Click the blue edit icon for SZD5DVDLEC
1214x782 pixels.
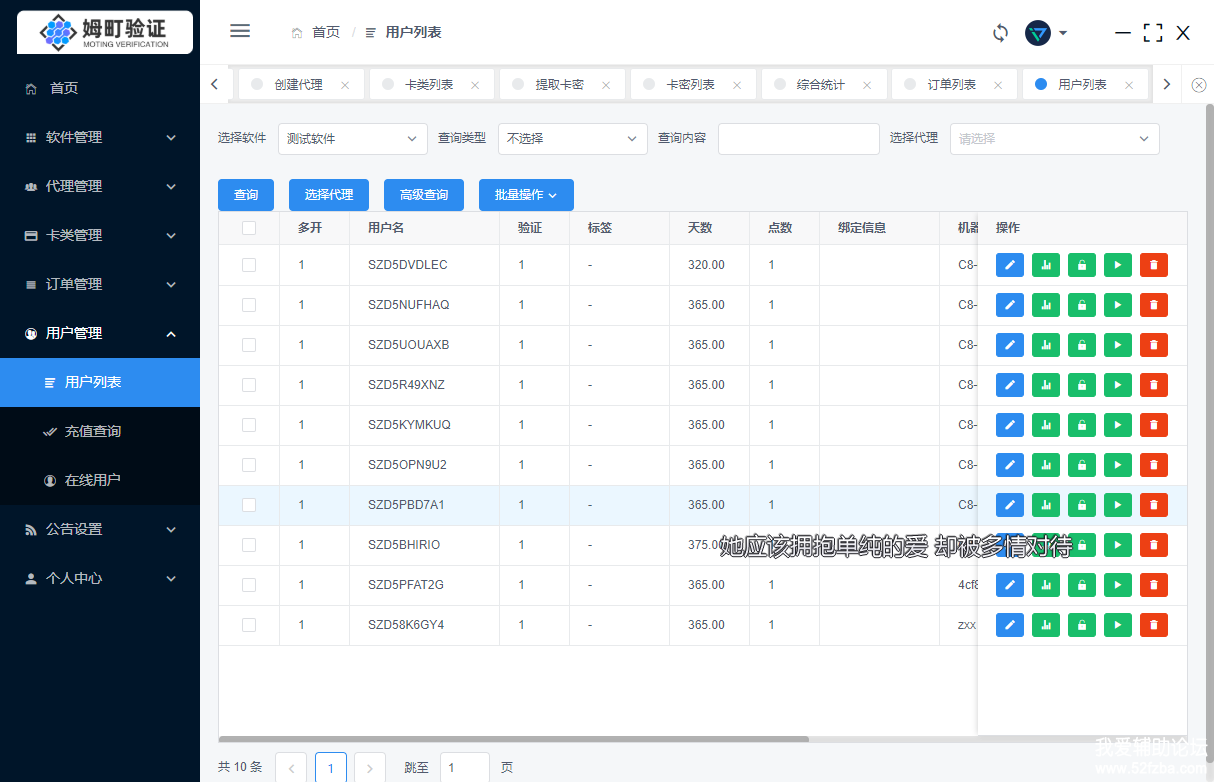click(x=1009, y=265)
